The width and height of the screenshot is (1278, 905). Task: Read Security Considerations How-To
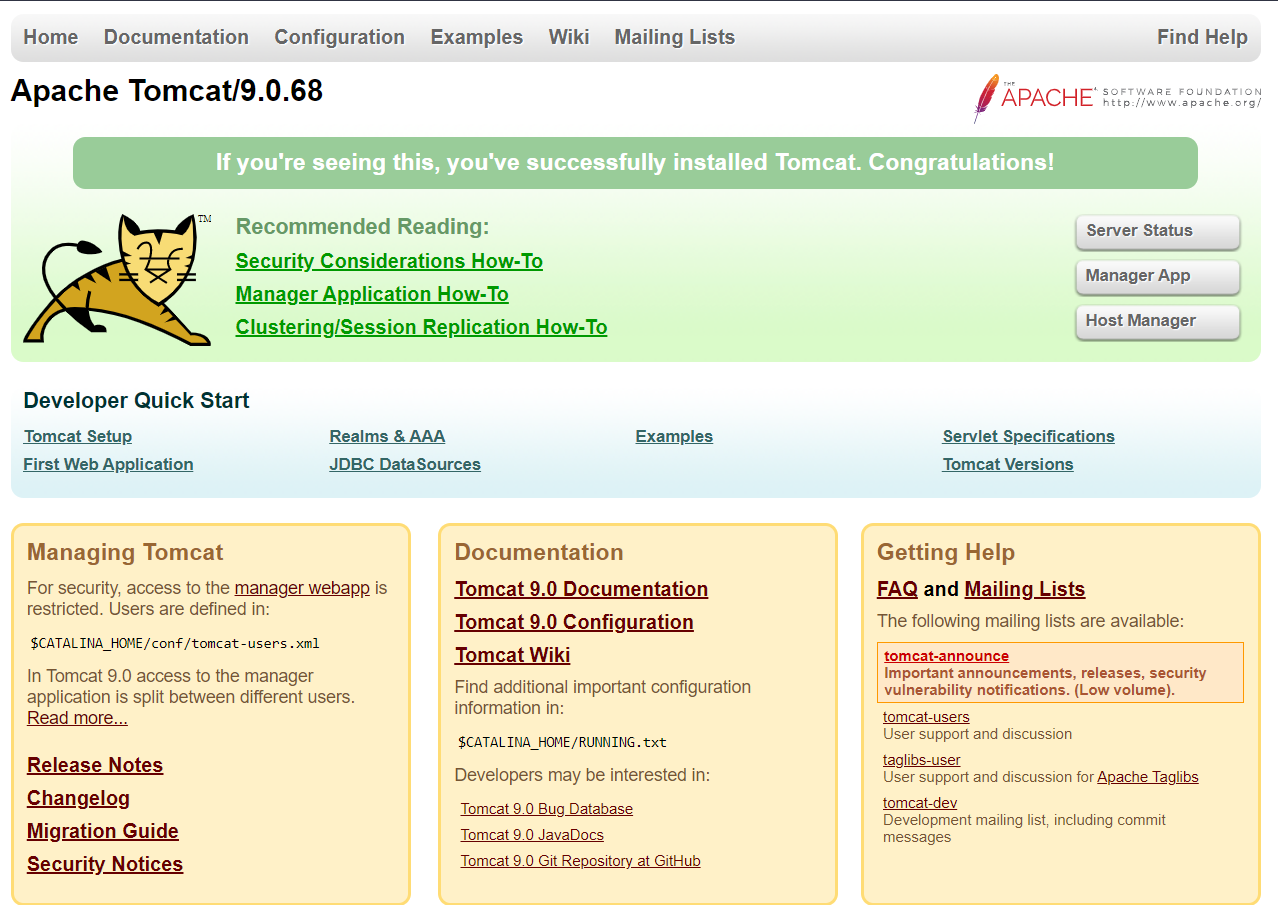[389, 261]
